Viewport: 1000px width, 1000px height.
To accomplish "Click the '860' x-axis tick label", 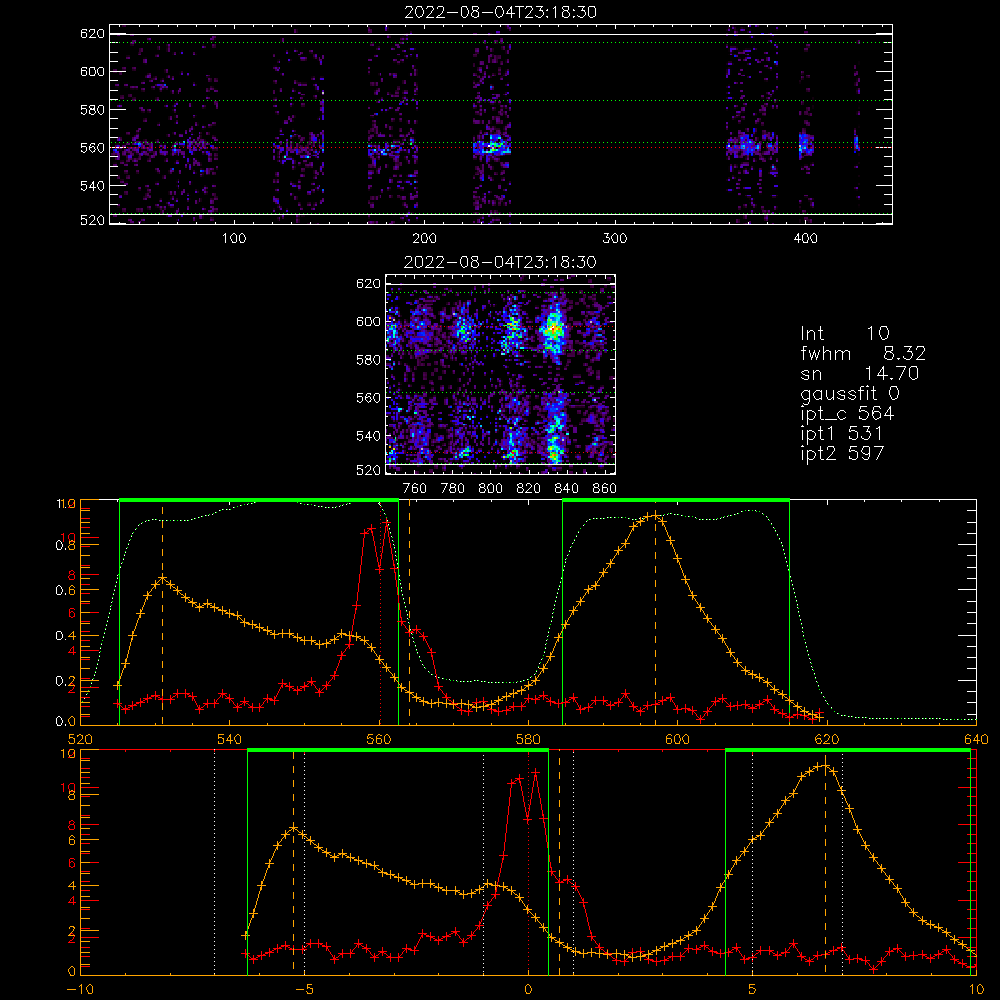I will coord(605,489).
